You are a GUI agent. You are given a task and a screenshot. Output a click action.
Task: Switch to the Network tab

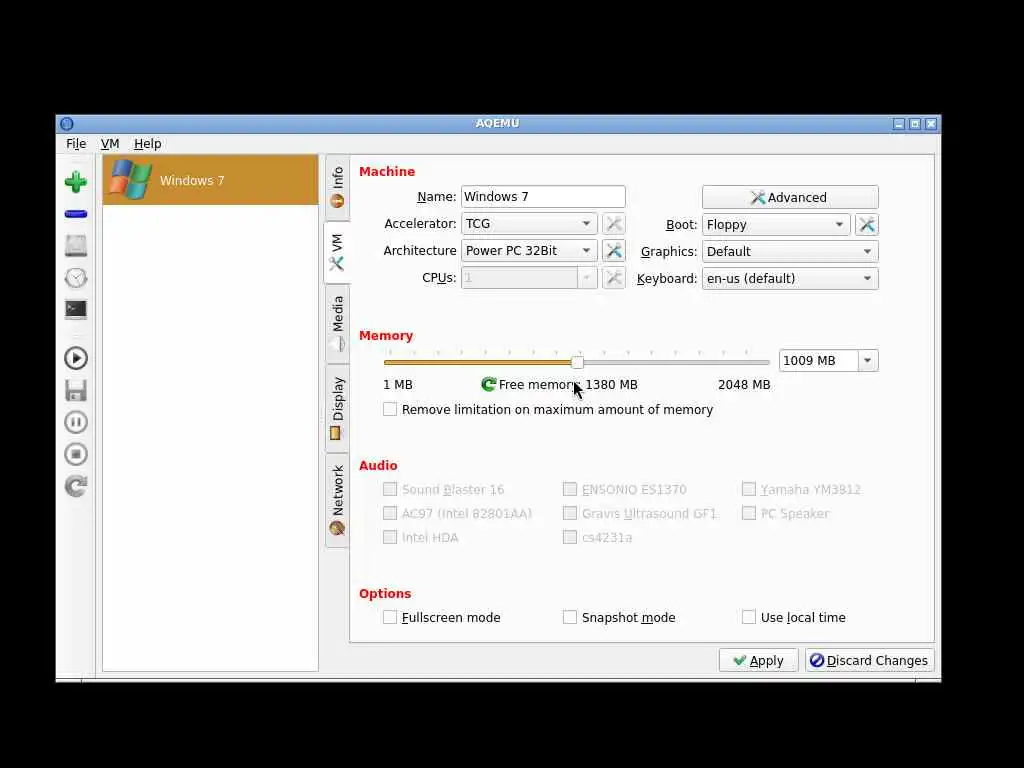[337, 500]
